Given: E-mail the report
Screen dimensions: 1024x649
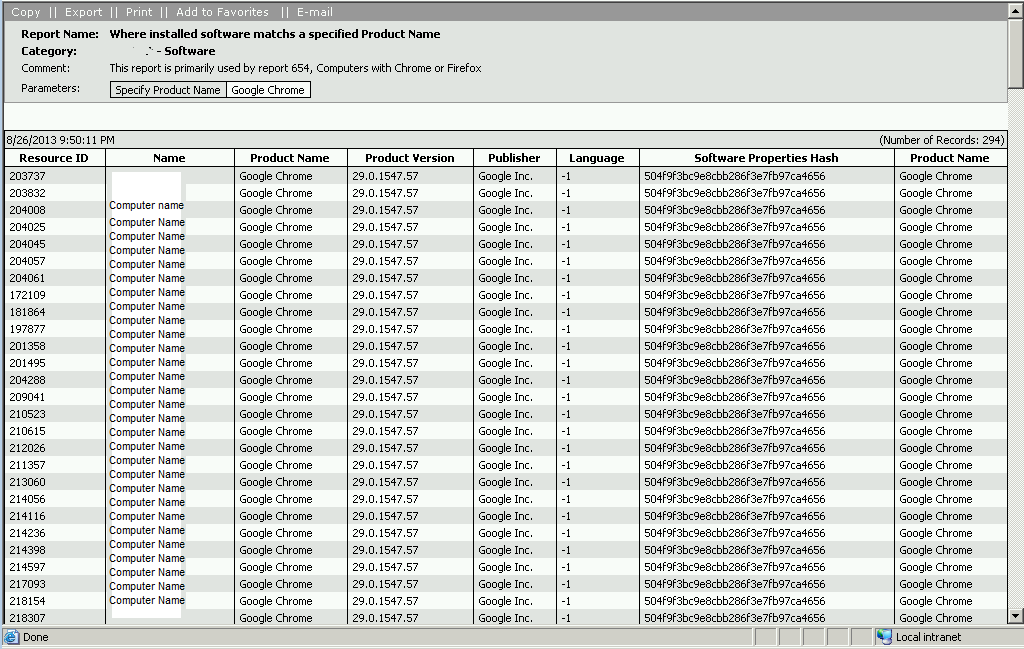Looking at the screenshot, I should (x=314, y=12).
